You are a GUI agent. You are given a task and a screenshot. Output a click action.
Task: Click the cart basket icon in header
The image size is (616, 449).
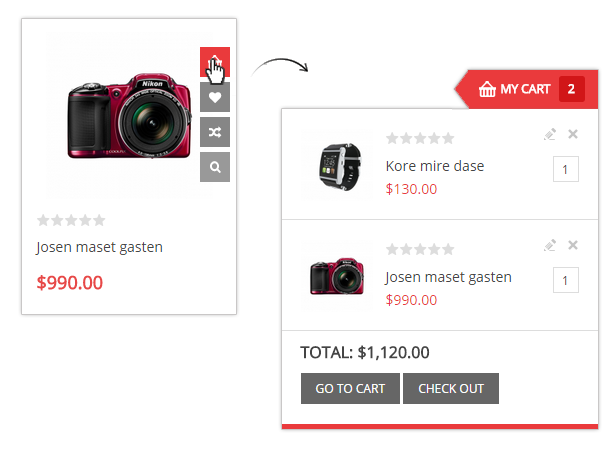(x=487, y=89)
